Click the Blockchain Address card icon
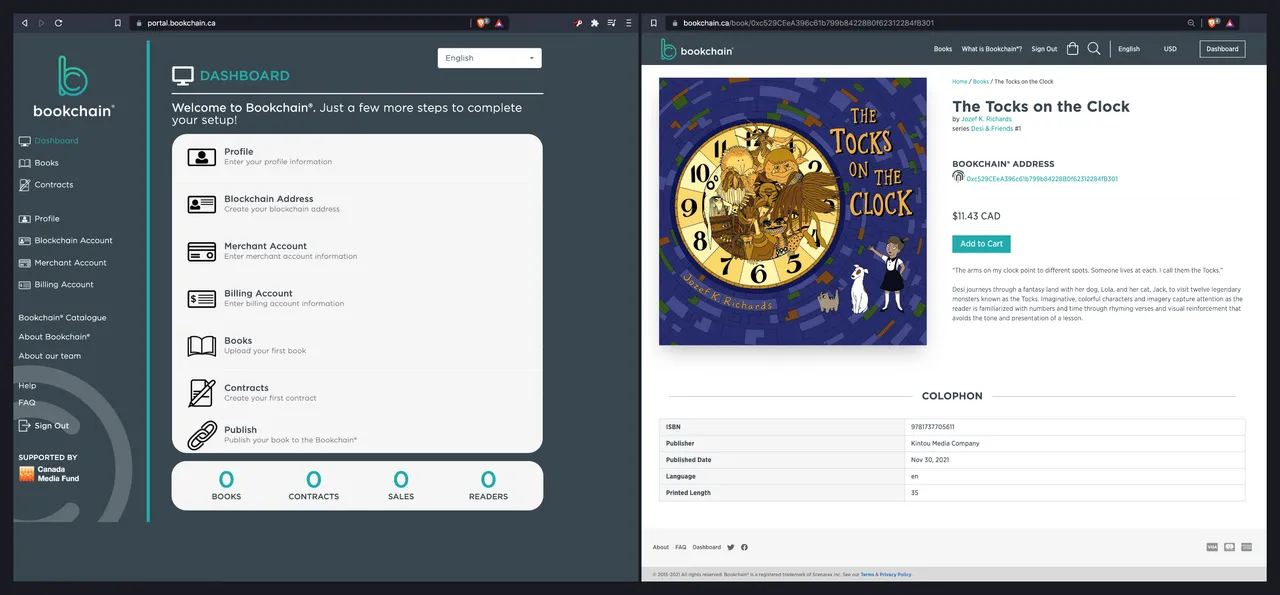 pos(202,204)
